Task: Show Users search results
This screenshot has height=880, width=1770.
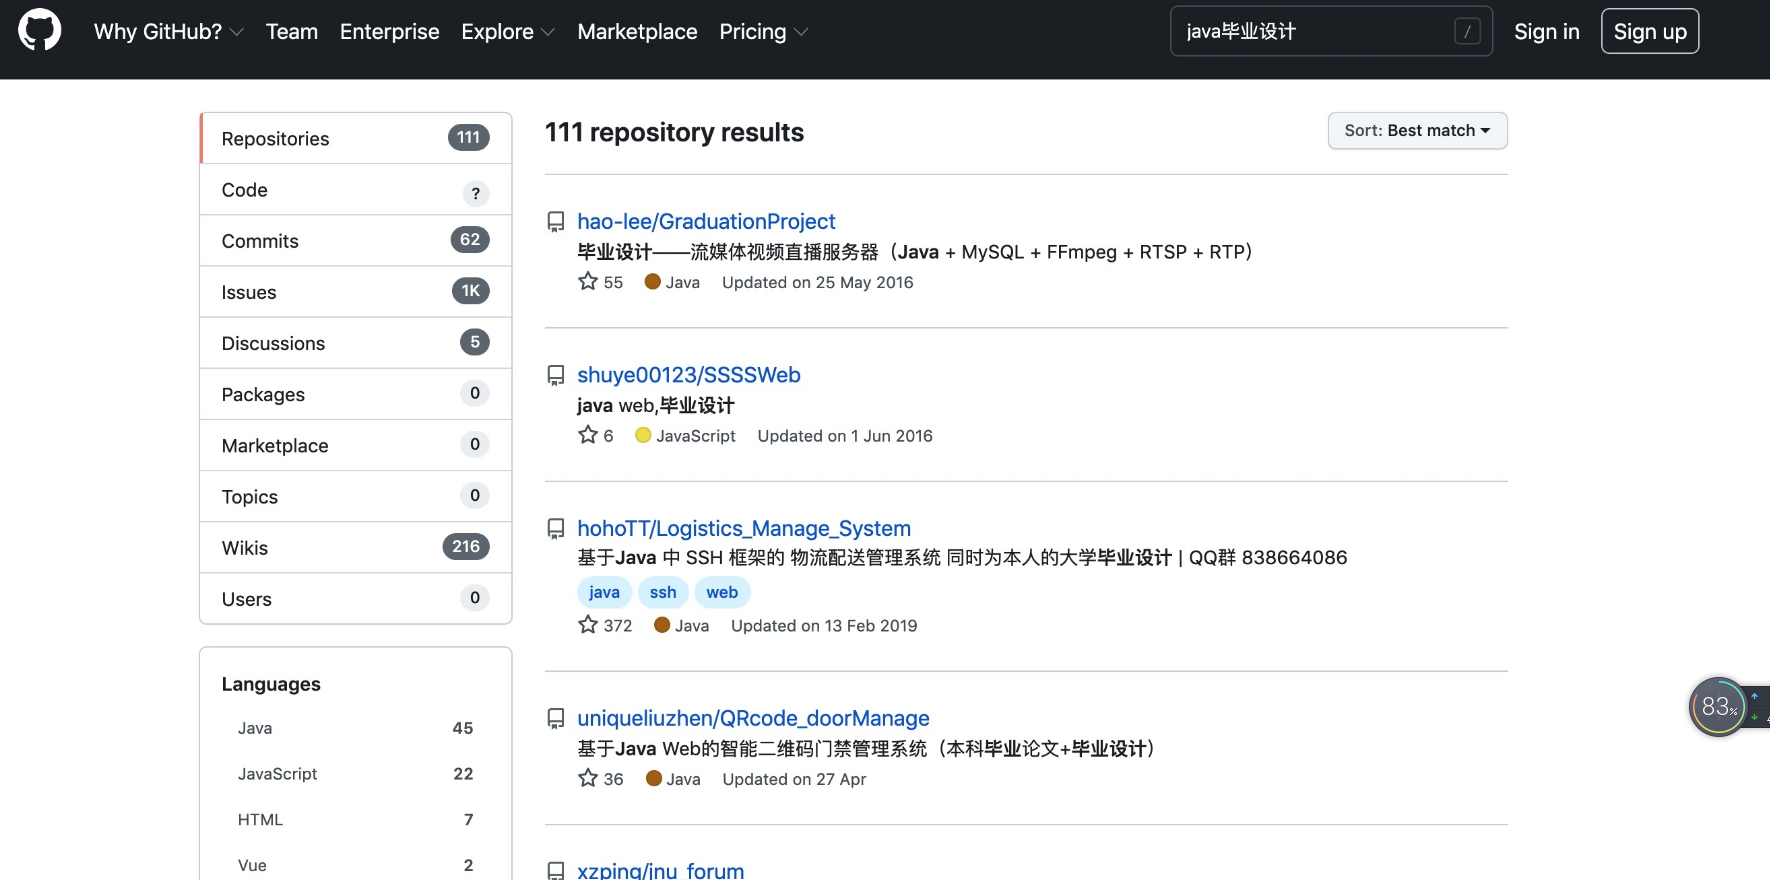Action: coord(356,599)
